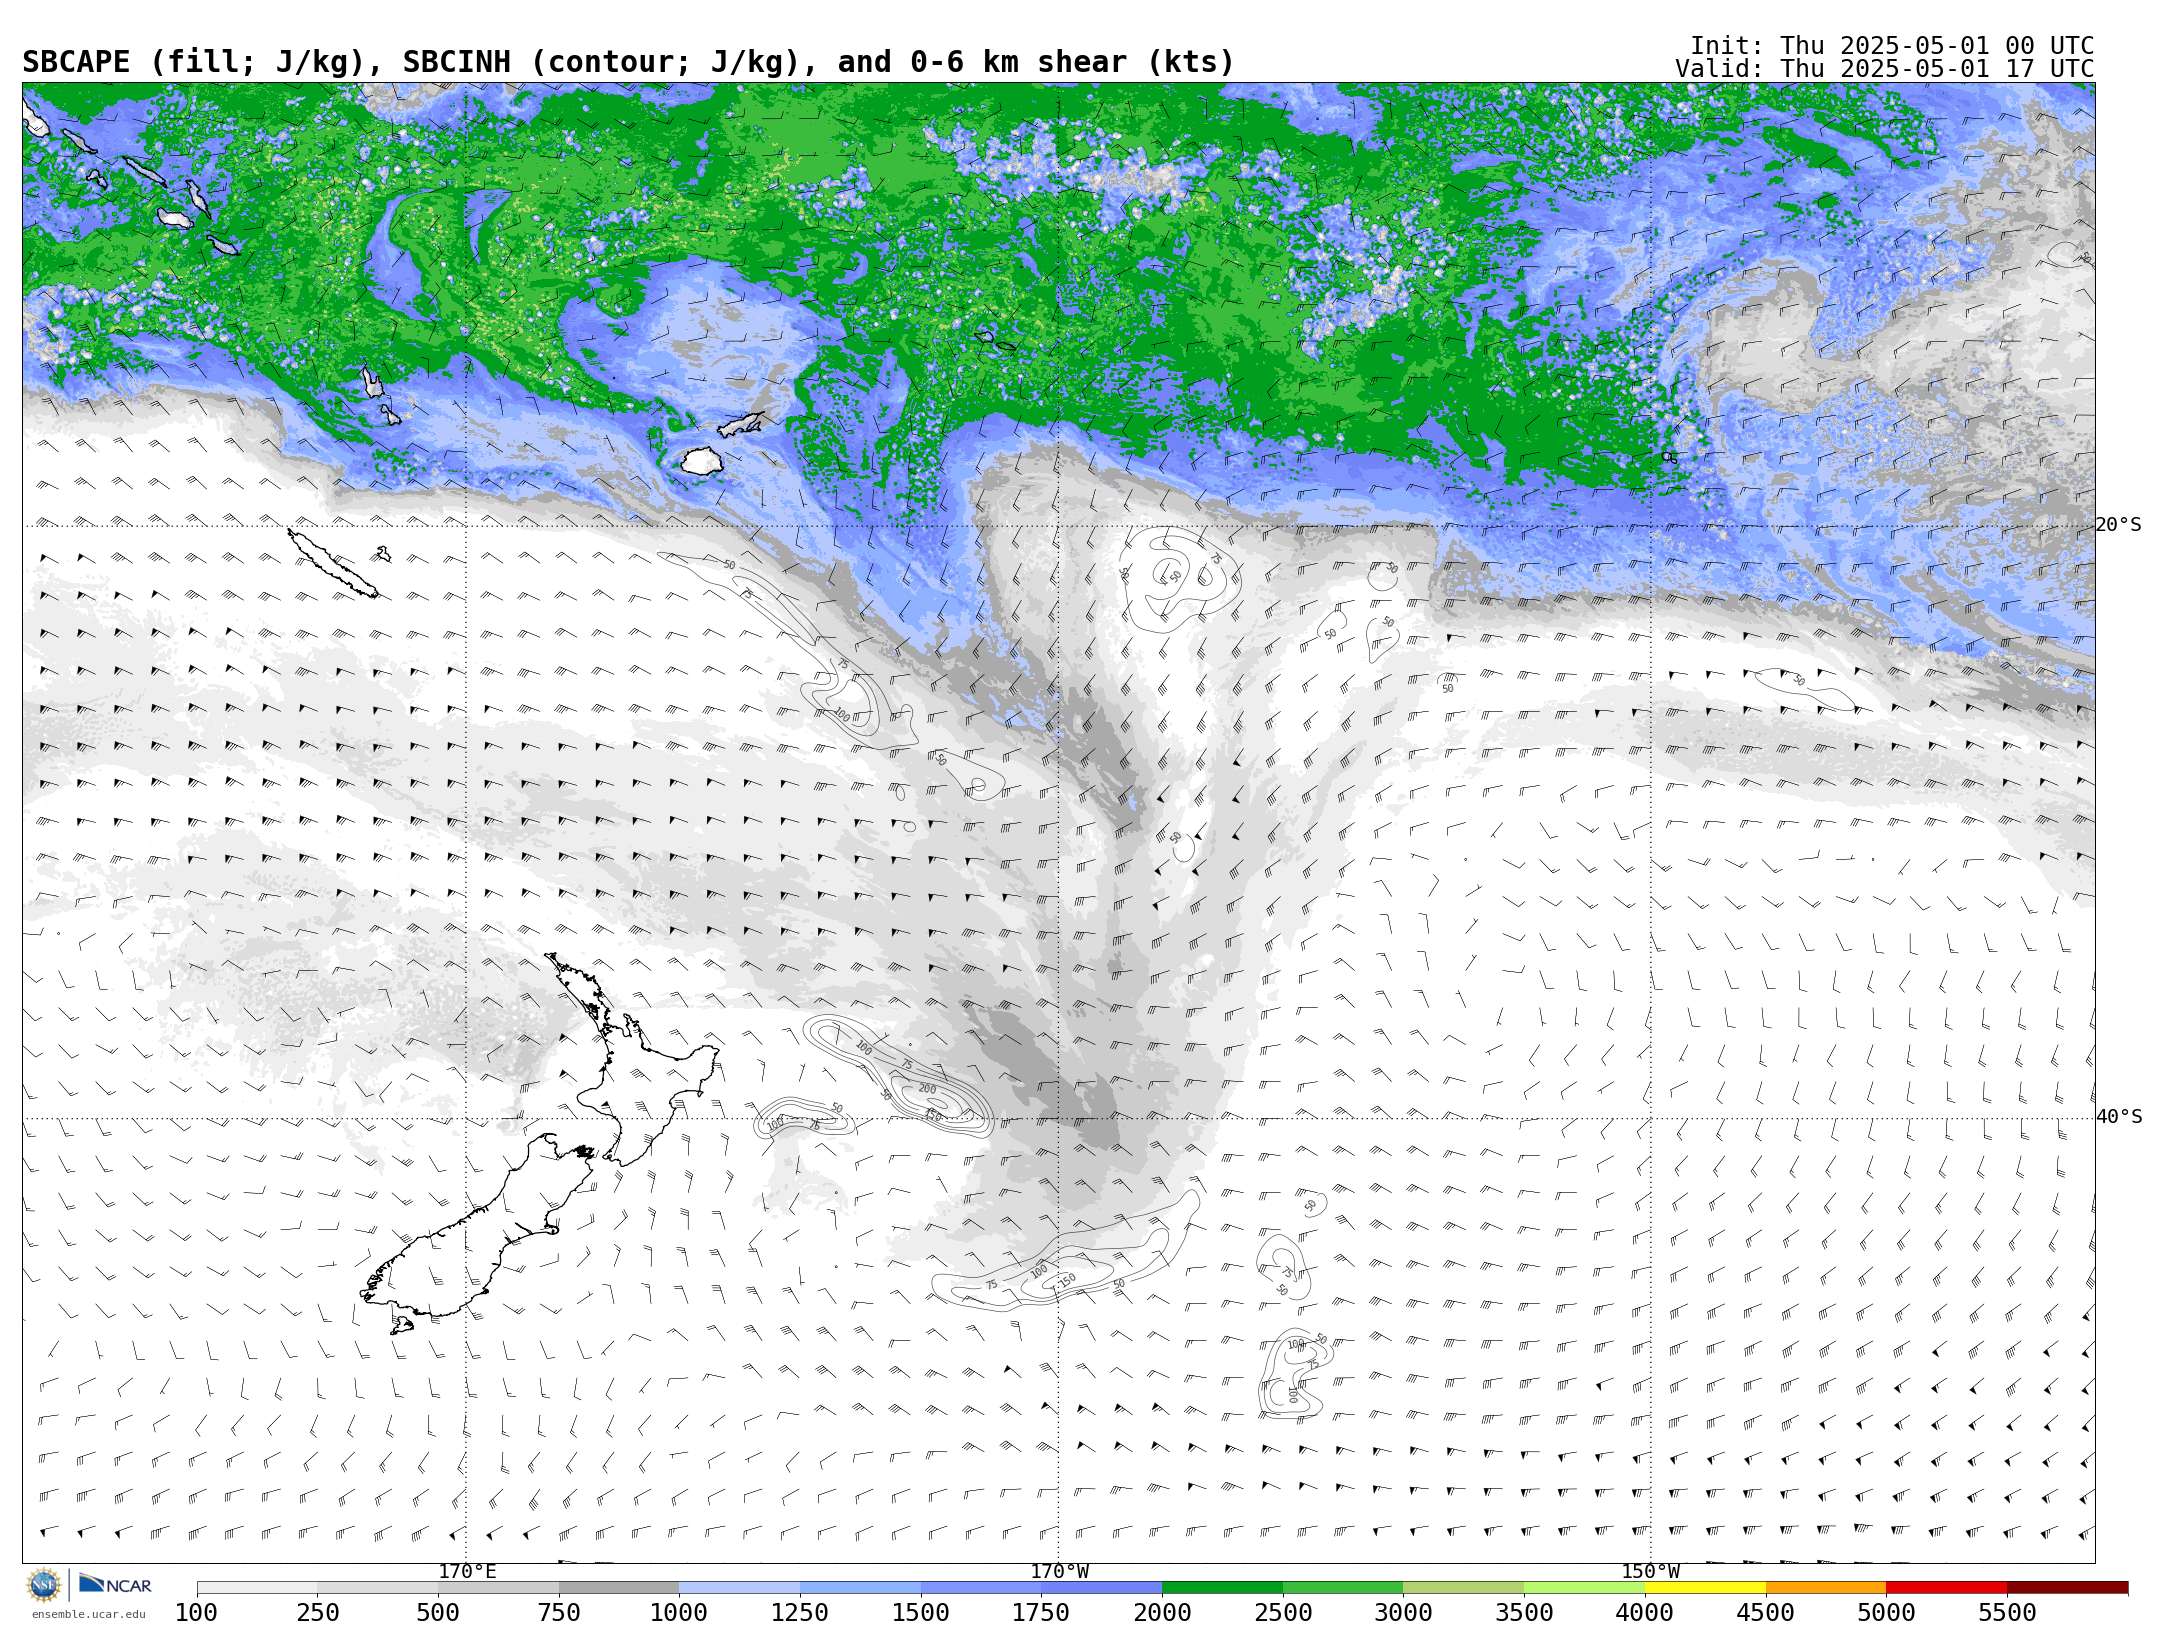Open the ensemble.ucar.edu link text
Viewport: 2160px width, 1626px height.
(x=88, y=1614)
